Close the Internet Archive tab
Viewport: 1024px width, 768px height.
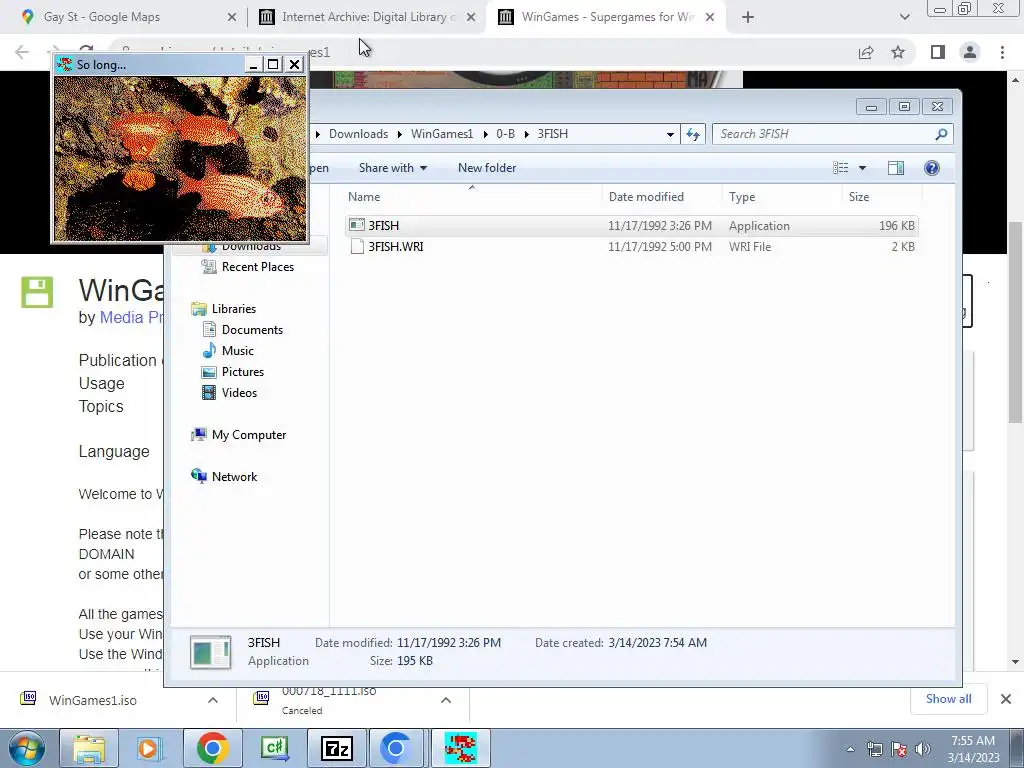pyautogui.click(x=471, y=17)
